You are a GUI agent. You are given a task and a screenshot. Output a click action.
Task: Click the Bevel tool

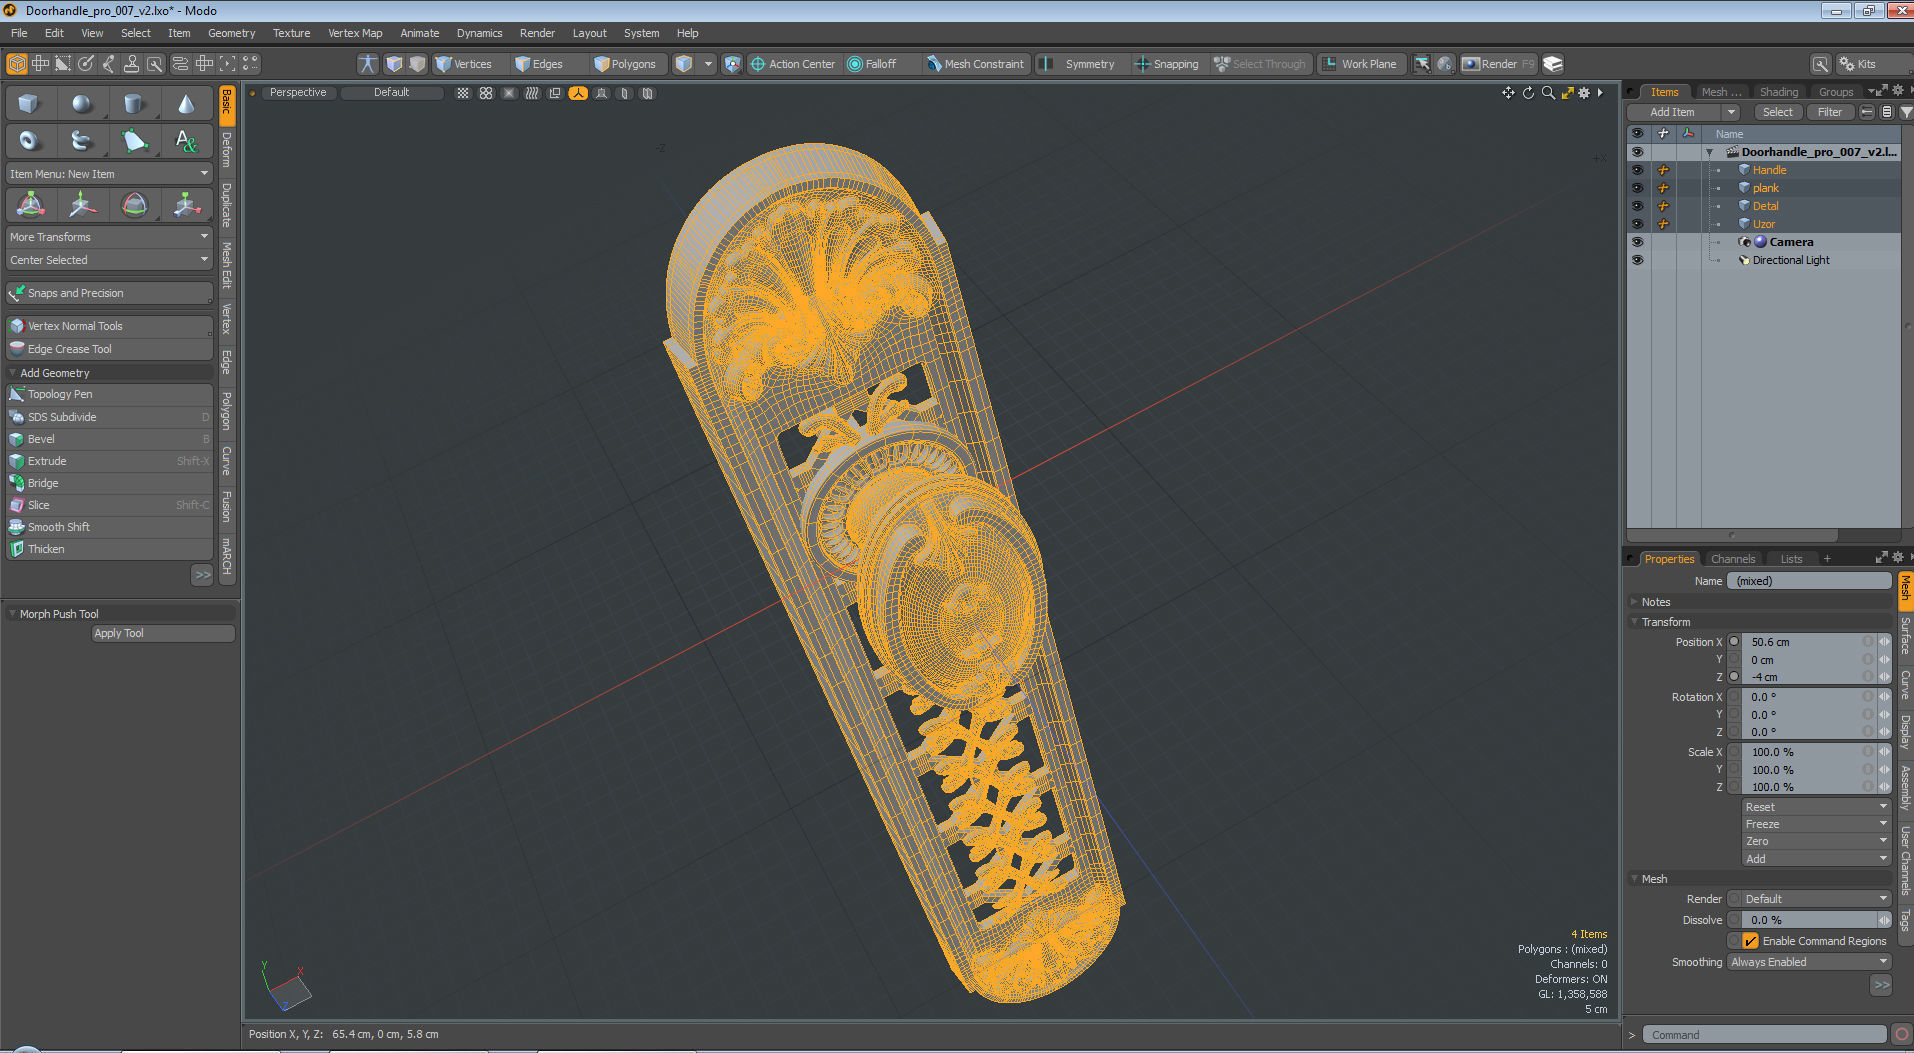click(110, 439)
